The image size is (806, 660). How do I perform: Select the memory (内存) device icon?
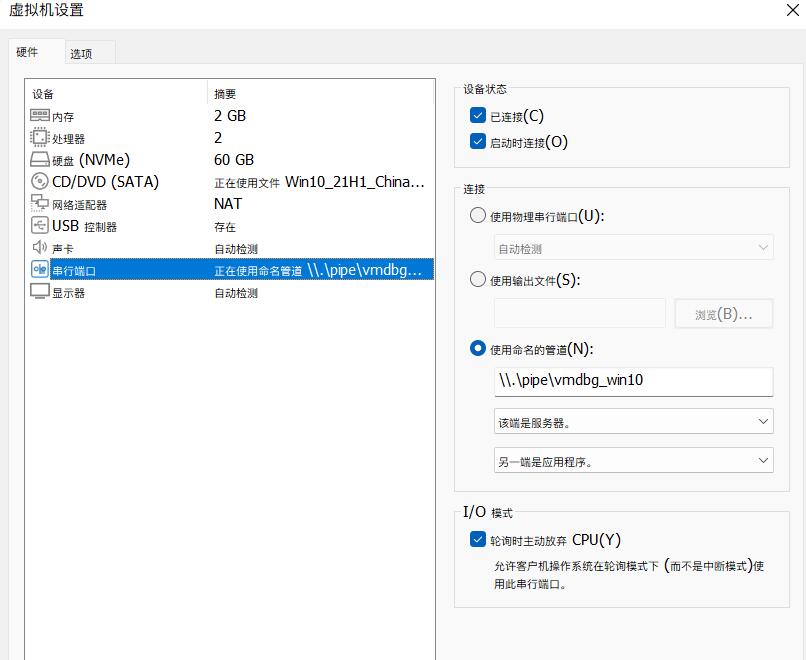[x=40, y=115]
